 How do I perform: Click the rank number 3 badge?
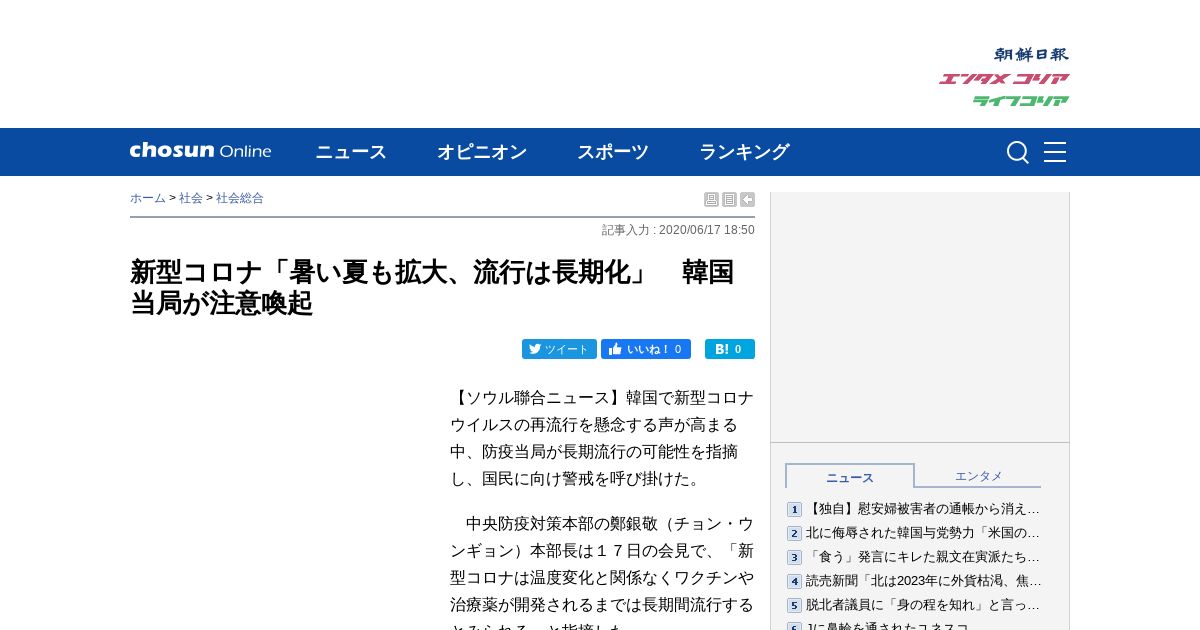(x=794, y=558)
